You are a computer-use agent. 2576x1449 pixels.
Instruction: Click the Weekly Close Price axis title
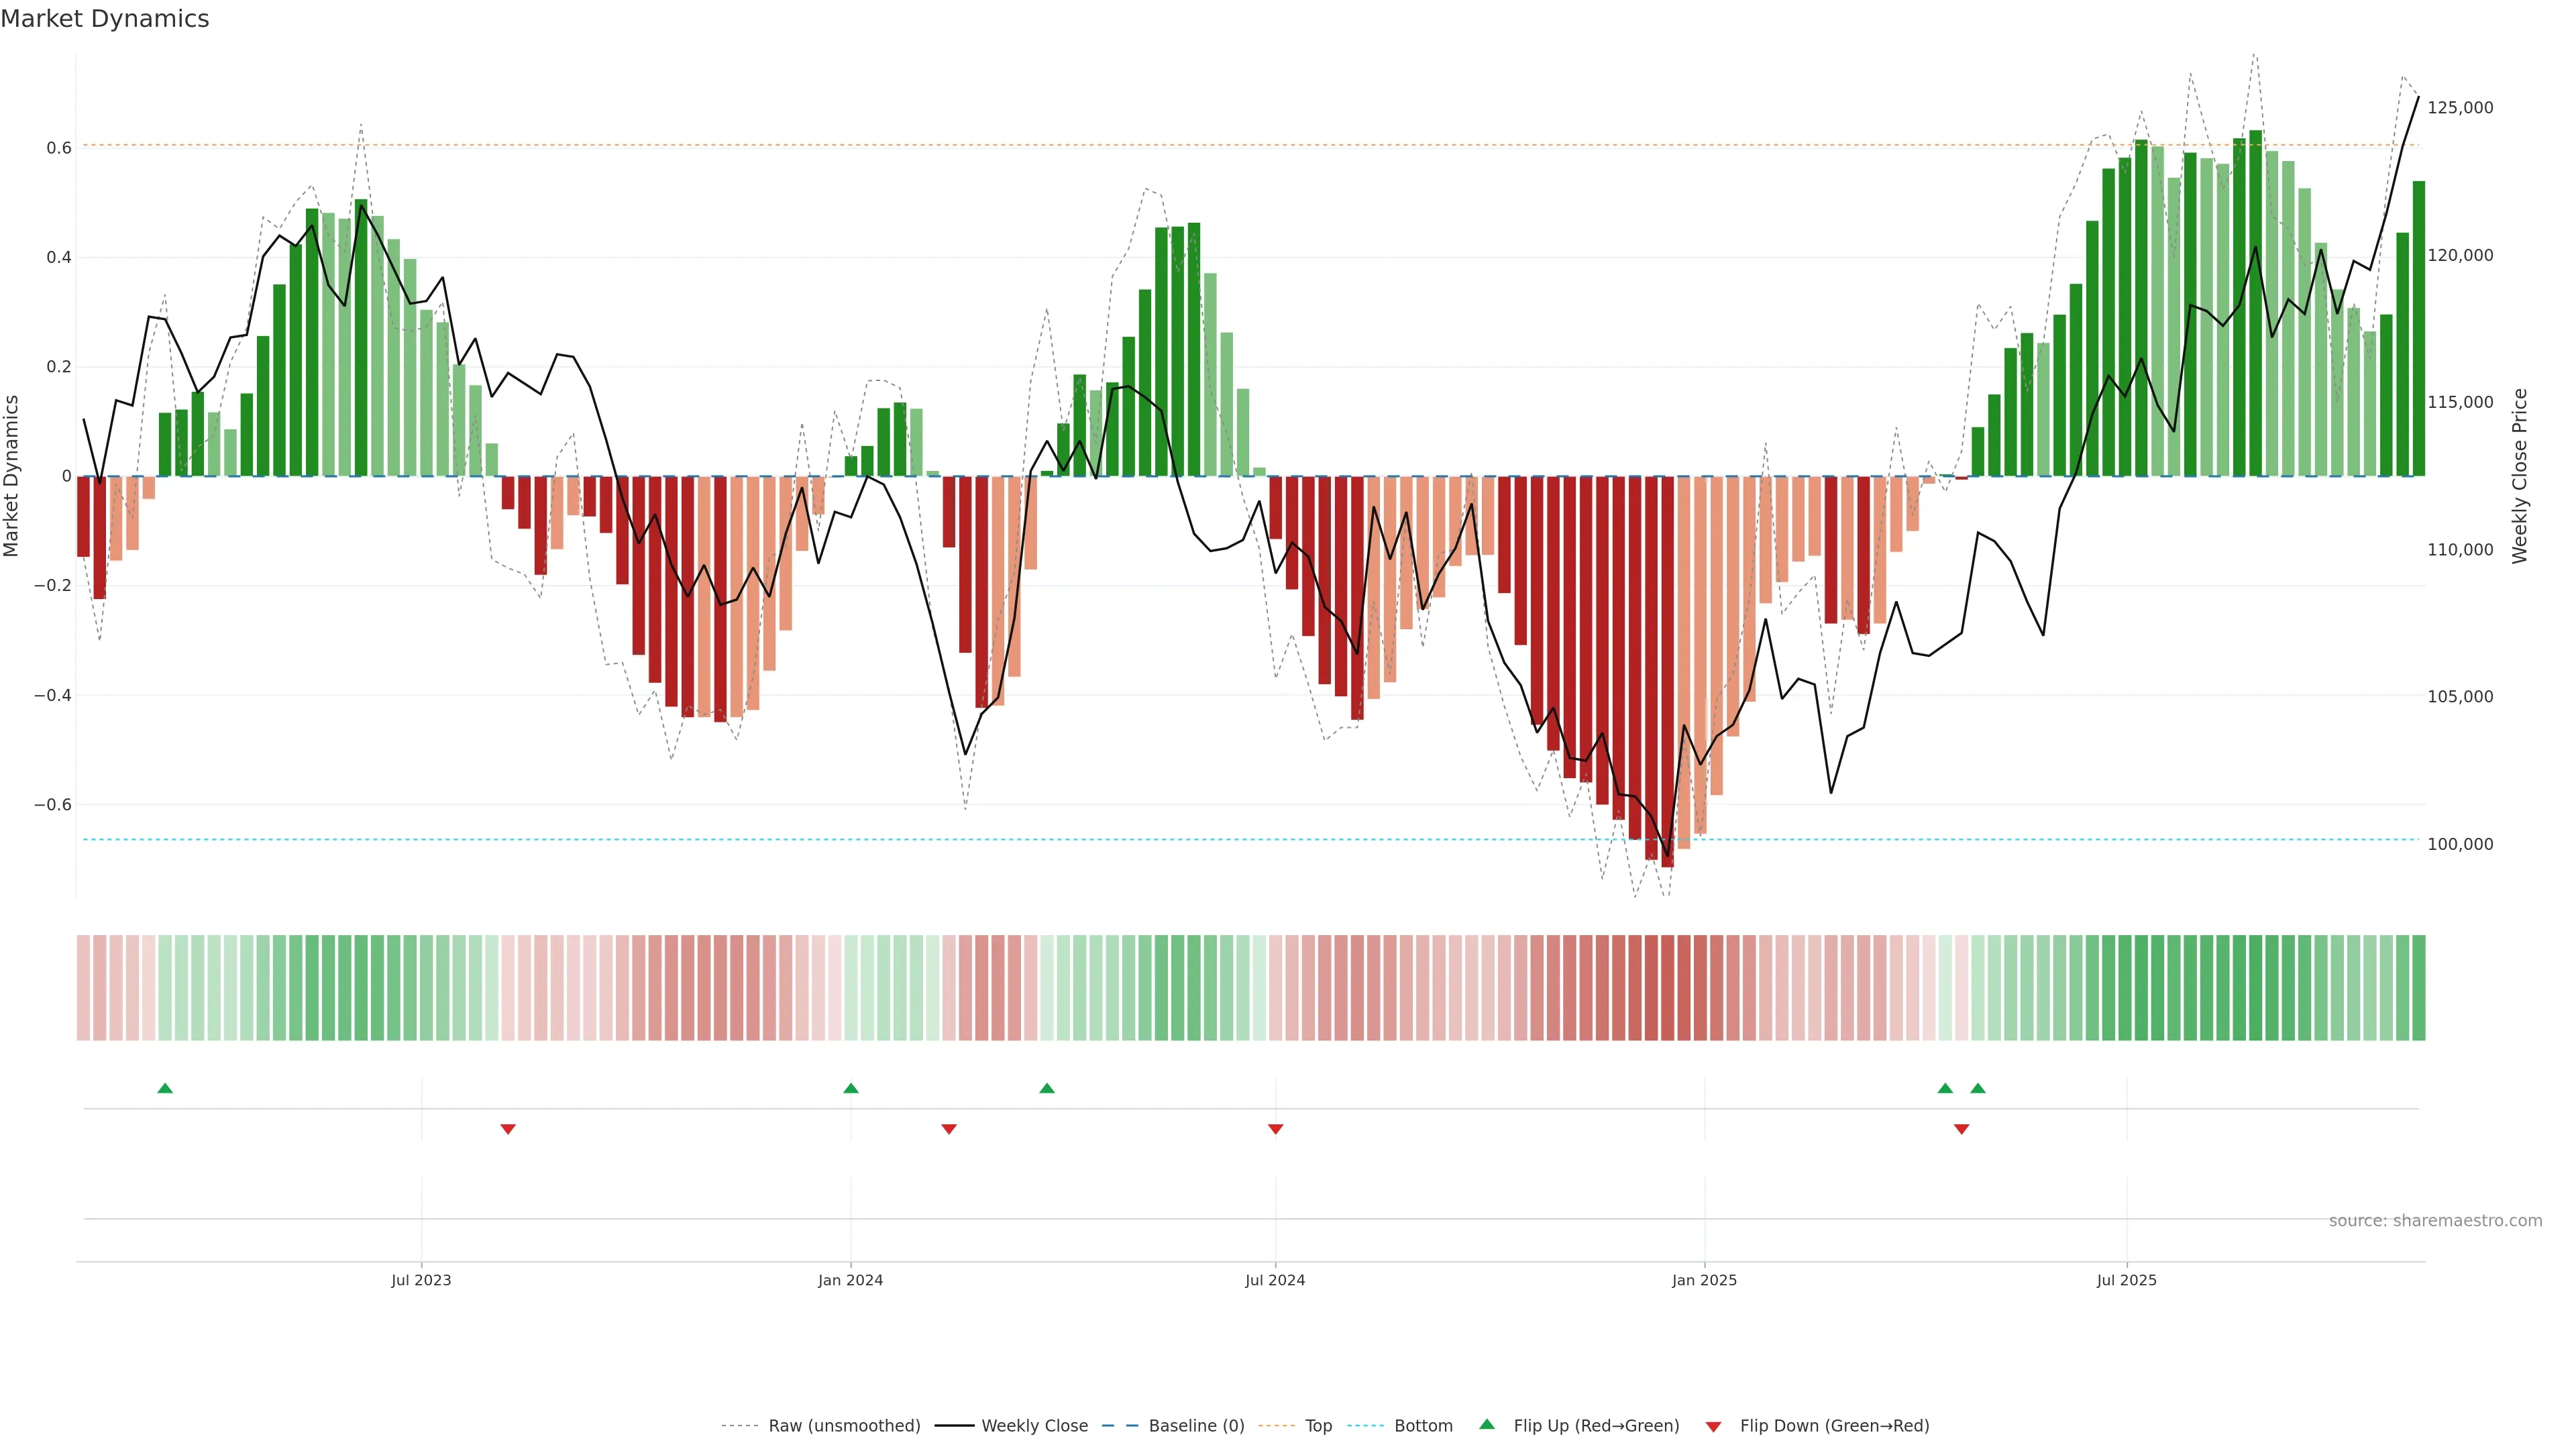coord(2519,476)
